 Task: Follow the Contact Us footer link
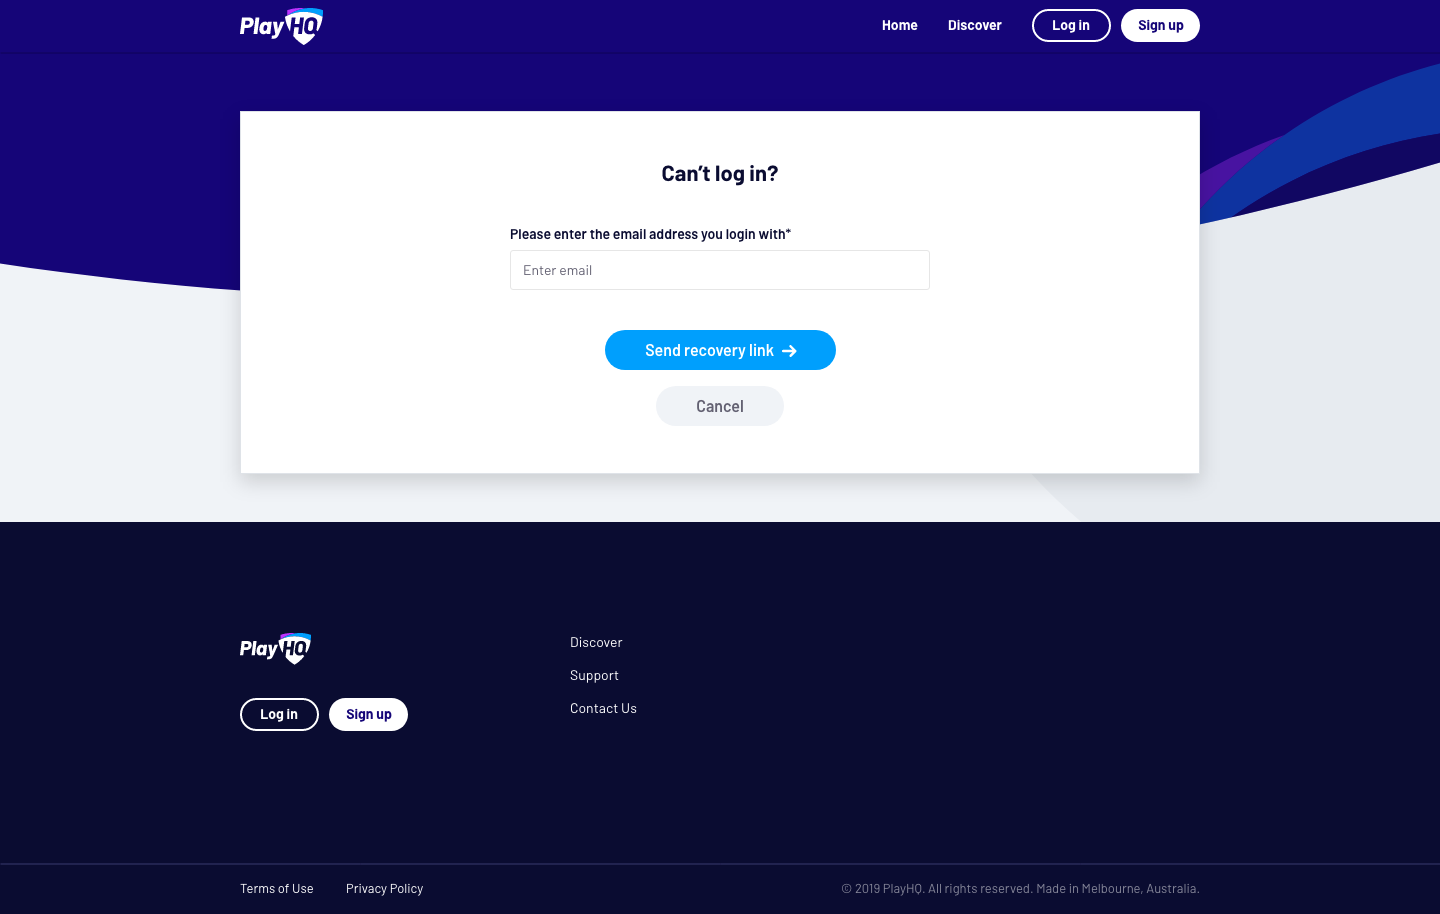click(x=603, y=708)
